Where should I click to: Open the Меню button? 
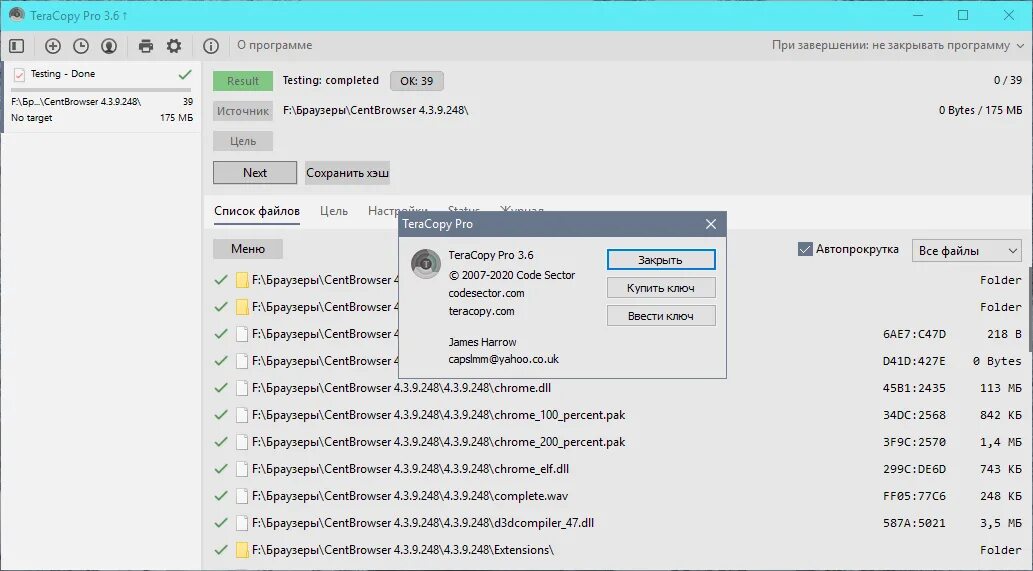(x=248, y=249)
